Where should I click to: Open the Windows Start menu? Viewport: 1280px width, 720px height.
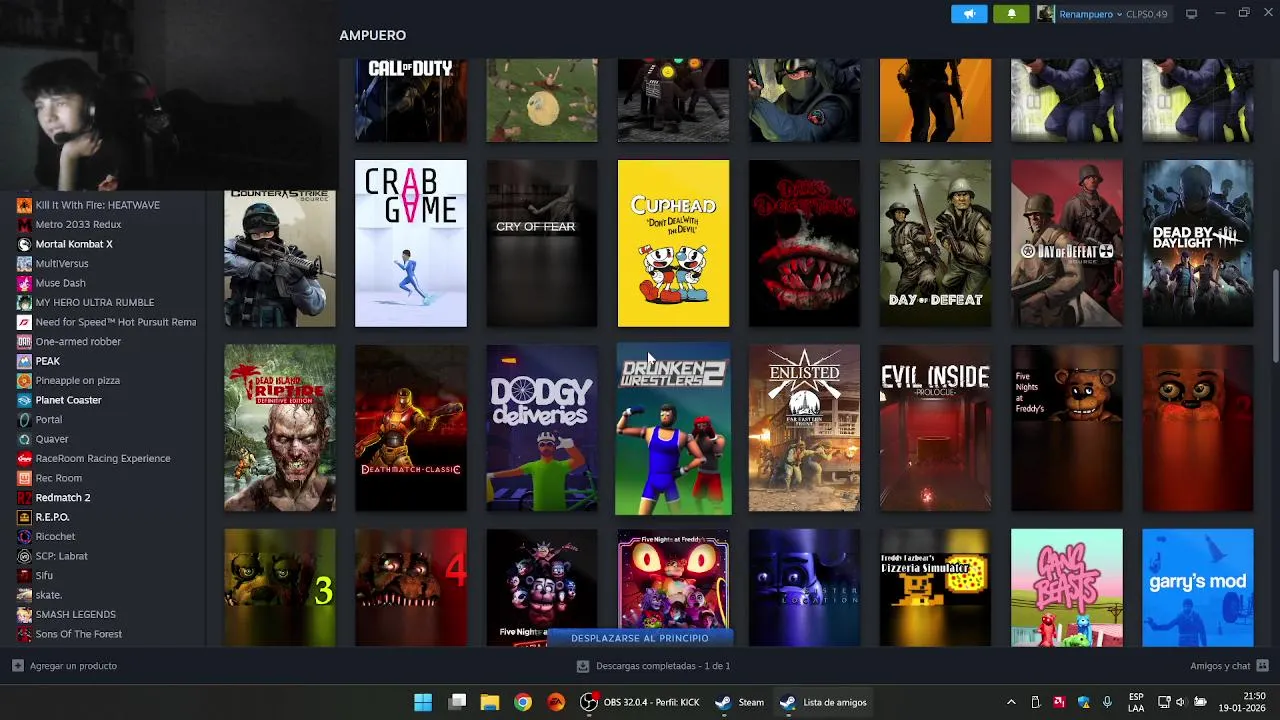coord(423,702)
